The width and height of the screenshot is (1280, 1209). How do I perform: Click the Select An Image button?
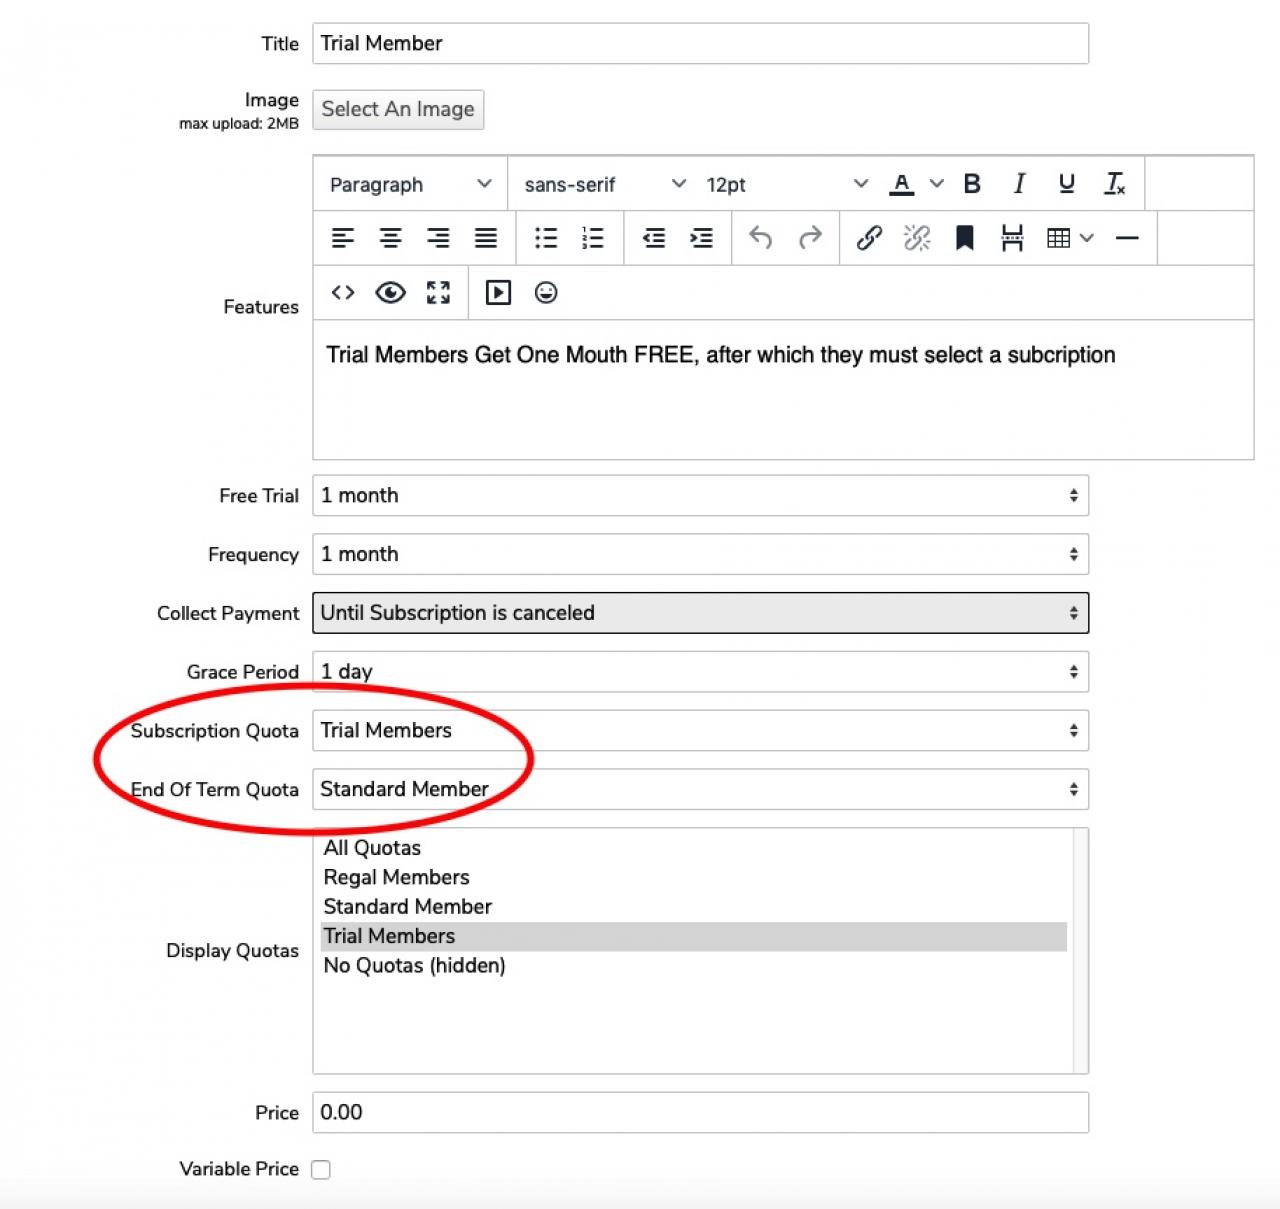pyautogui.click(x=398, y=109)
